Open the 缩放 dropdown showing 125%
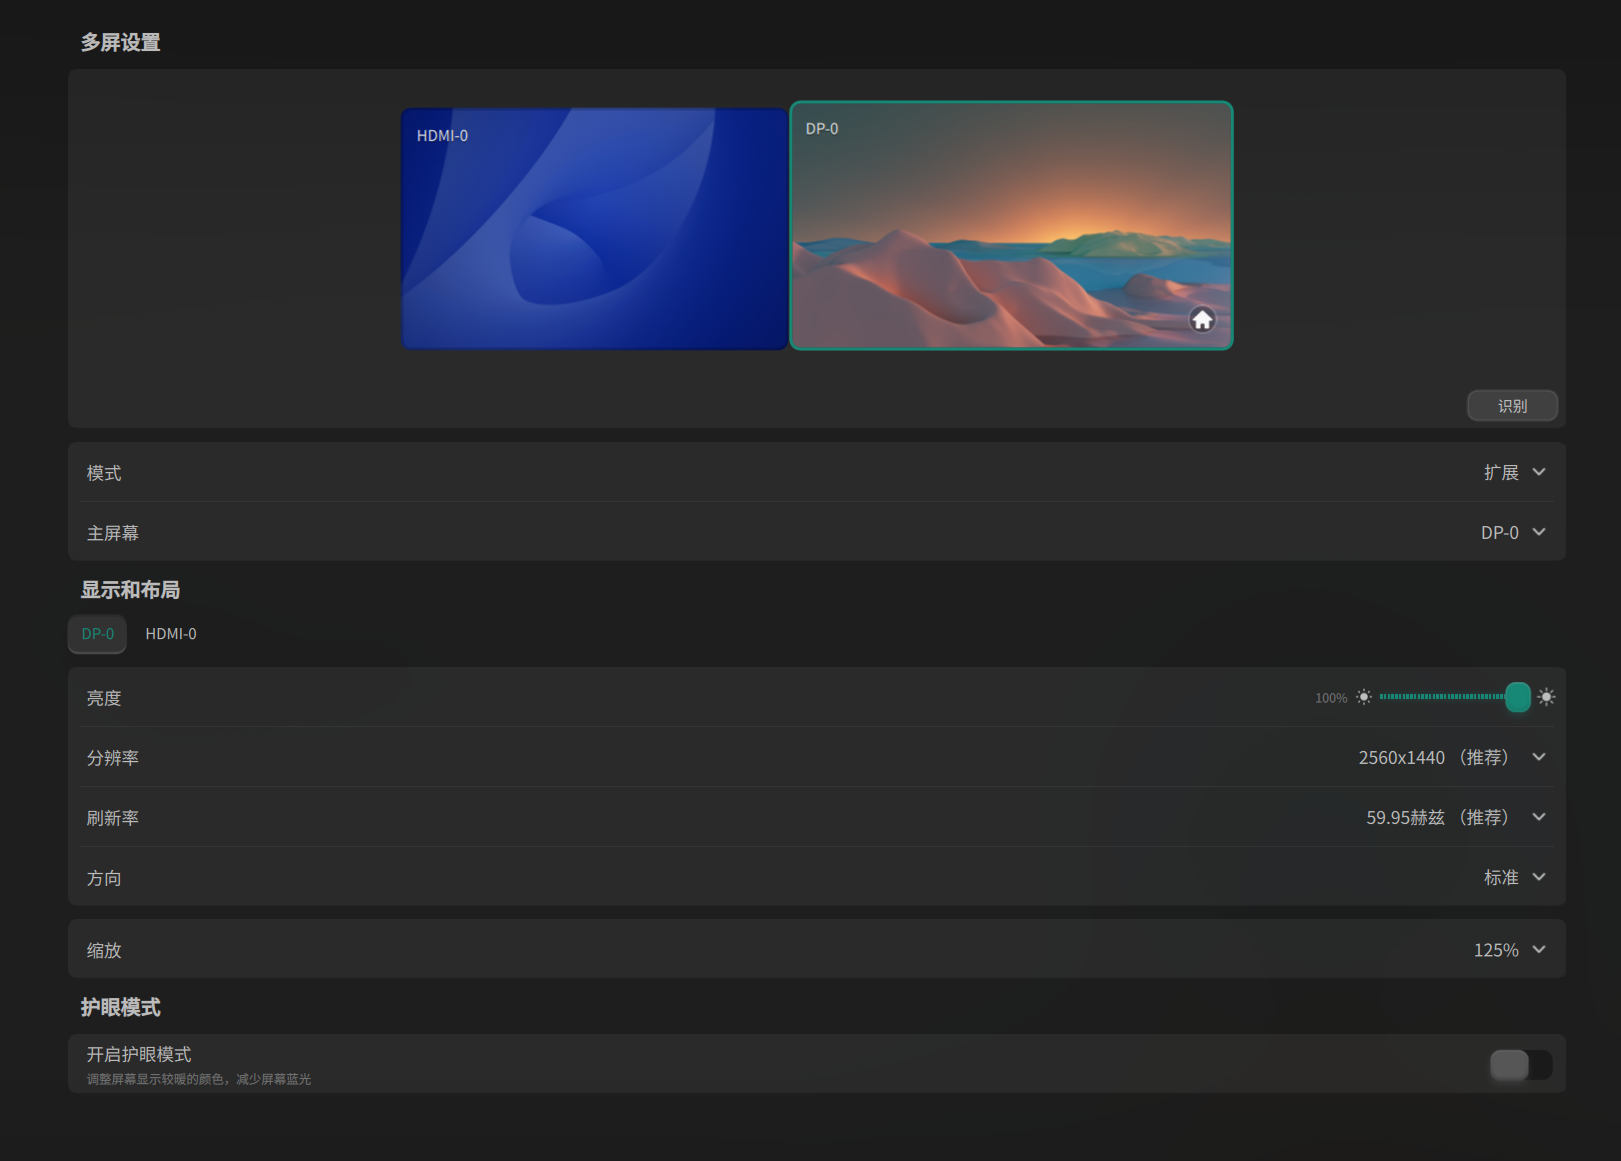The height and width of the screenshot is (1161, 1621). click(1509, 950)
